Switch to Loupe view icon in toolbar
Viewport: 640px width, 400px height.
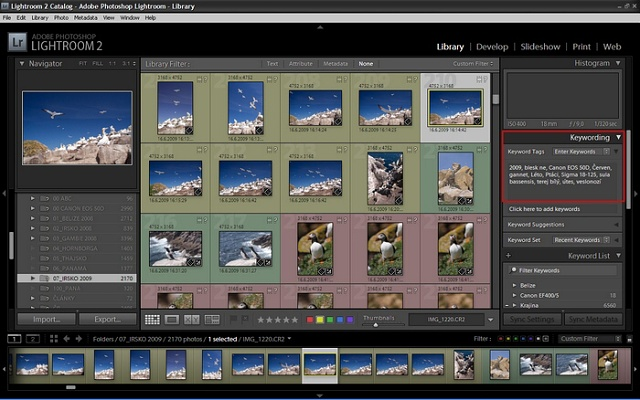click(172, 320)
